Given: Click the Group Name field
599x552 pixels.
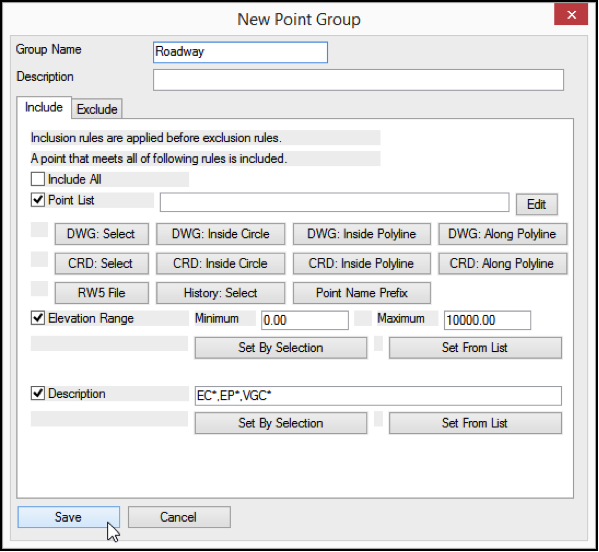Looking at the screenshot, I should coord(240,52).
